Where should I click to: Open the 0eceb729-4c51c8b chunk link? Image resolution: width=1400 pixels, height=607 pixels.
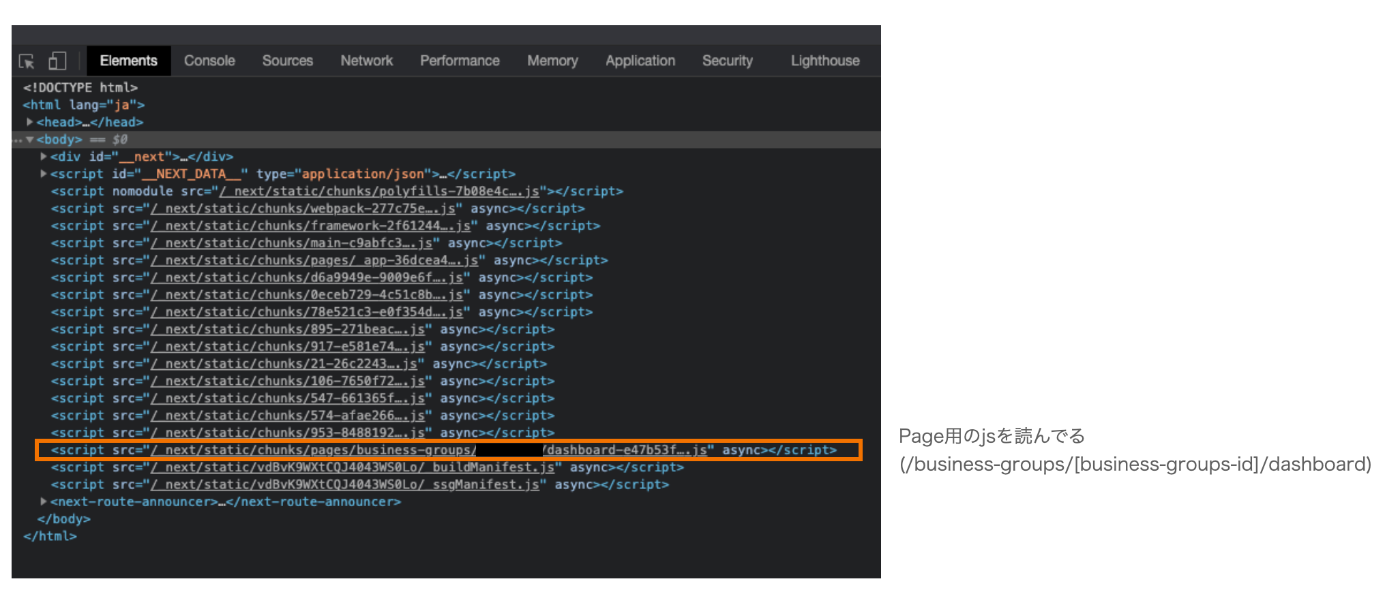click(307, 295)
